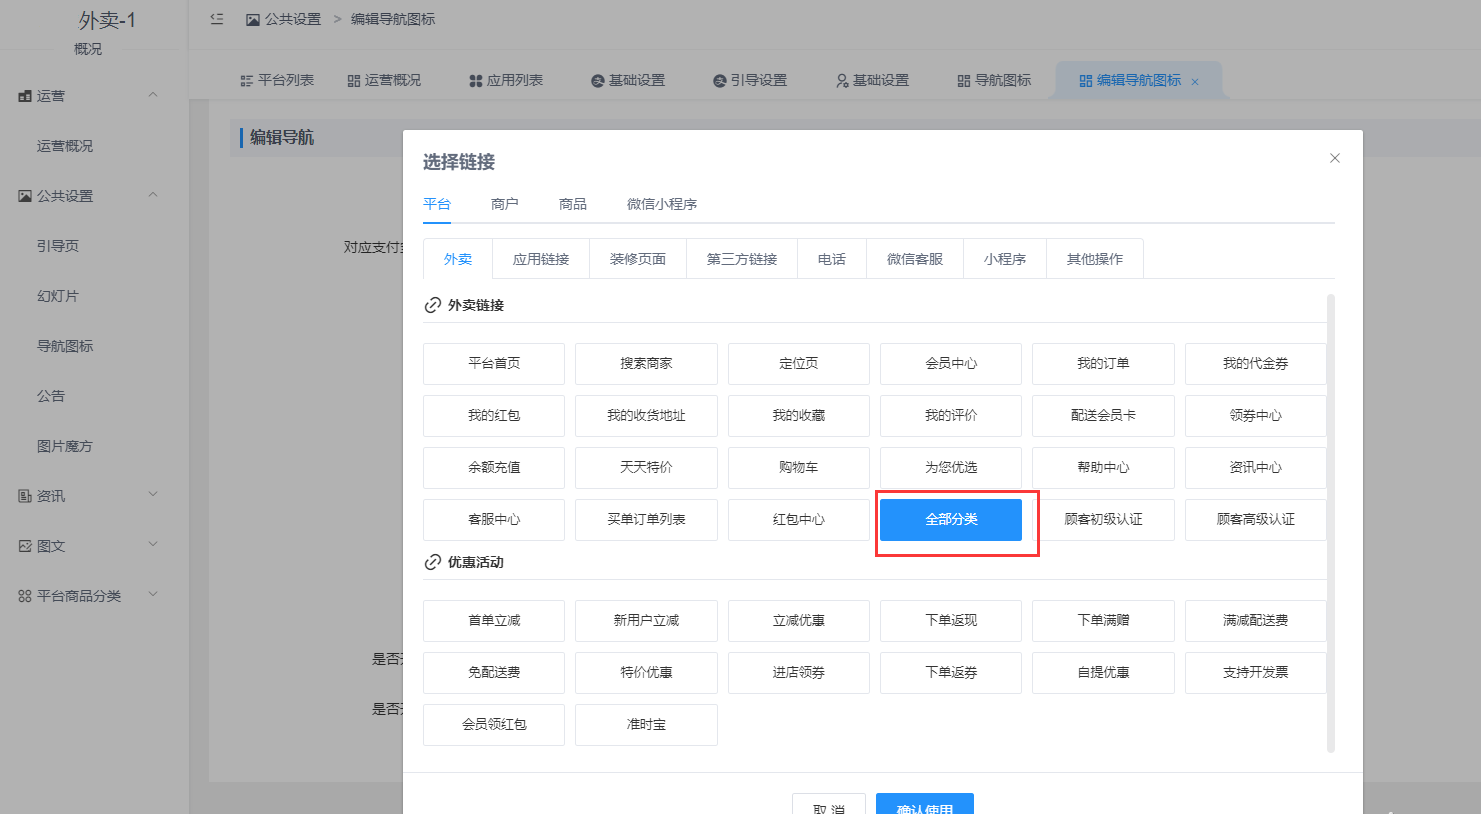
Task: Expand the 平台商品分类 sidebar menu
Action: pyautogui.click(x=153, y=595)
